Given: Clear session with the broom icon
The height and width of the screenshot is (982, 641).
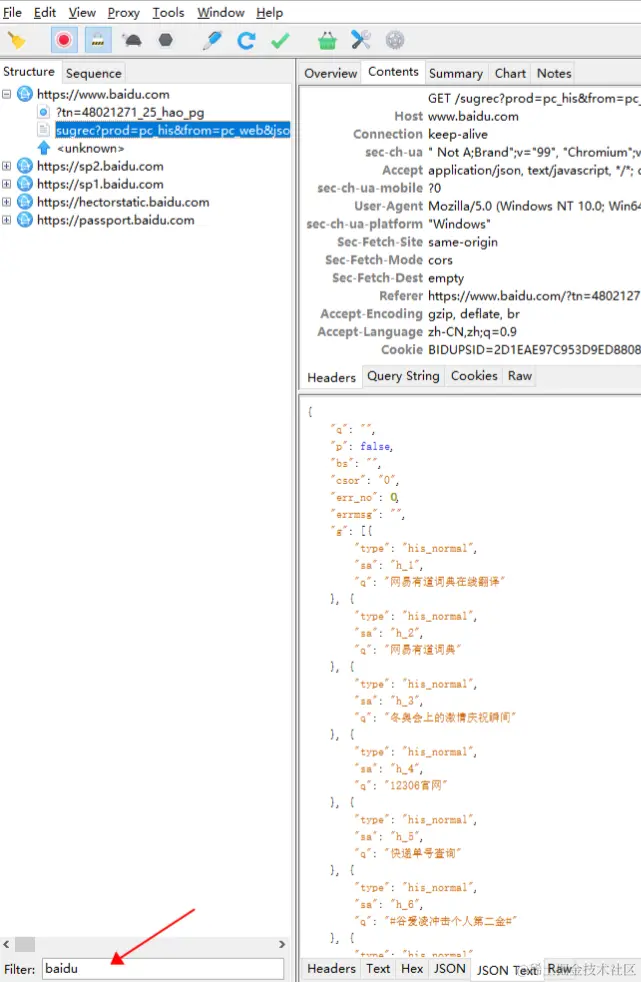Looking at the screenshot, I should [x=16, y=41].
